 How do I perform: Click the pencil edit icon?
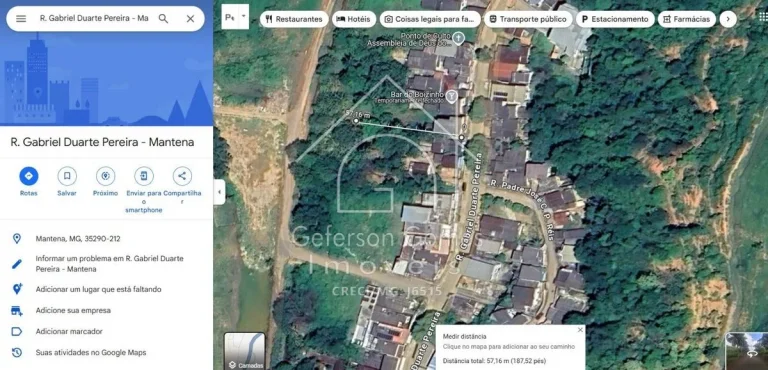(x=17, y=264)
